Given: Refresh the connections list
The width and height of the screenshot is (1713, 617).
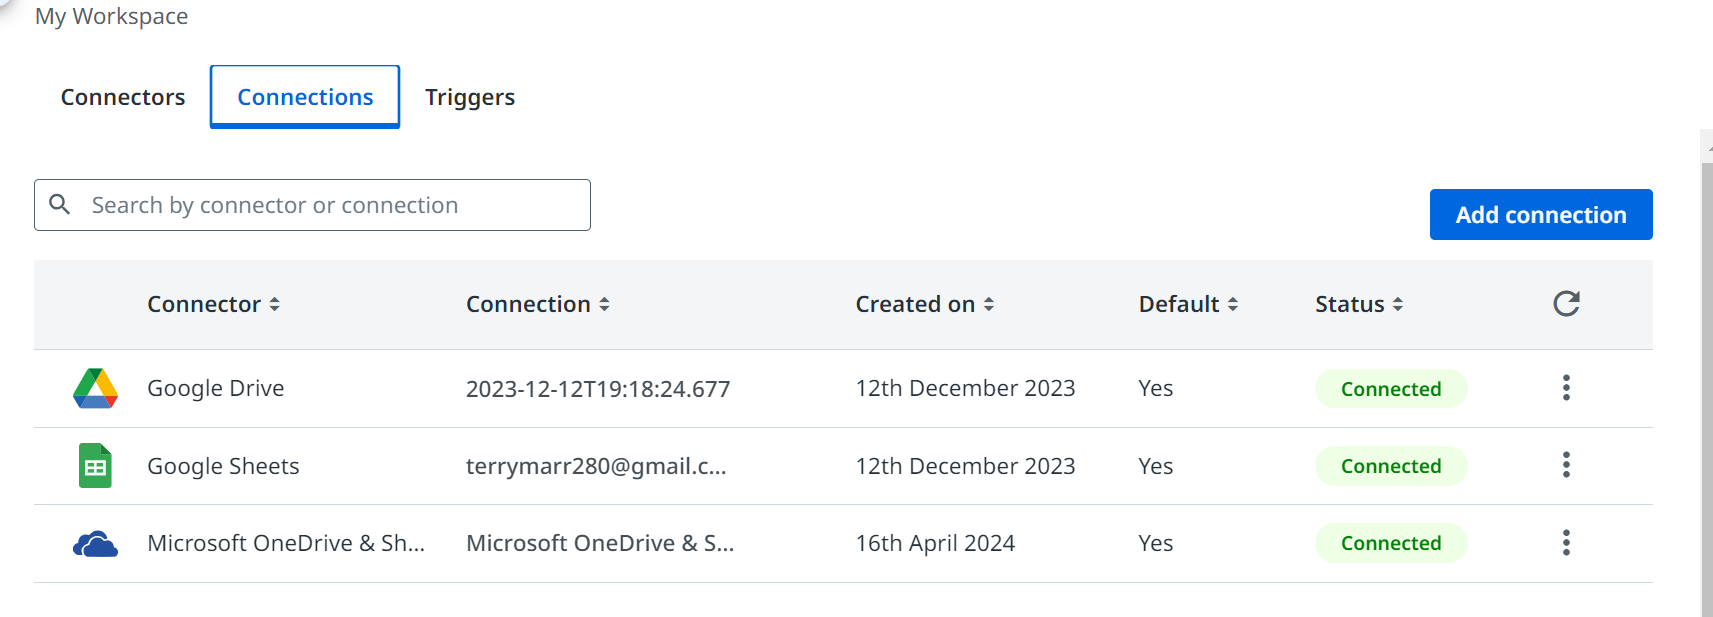Looking at the screenshot, I should (x=1566, y=304).
